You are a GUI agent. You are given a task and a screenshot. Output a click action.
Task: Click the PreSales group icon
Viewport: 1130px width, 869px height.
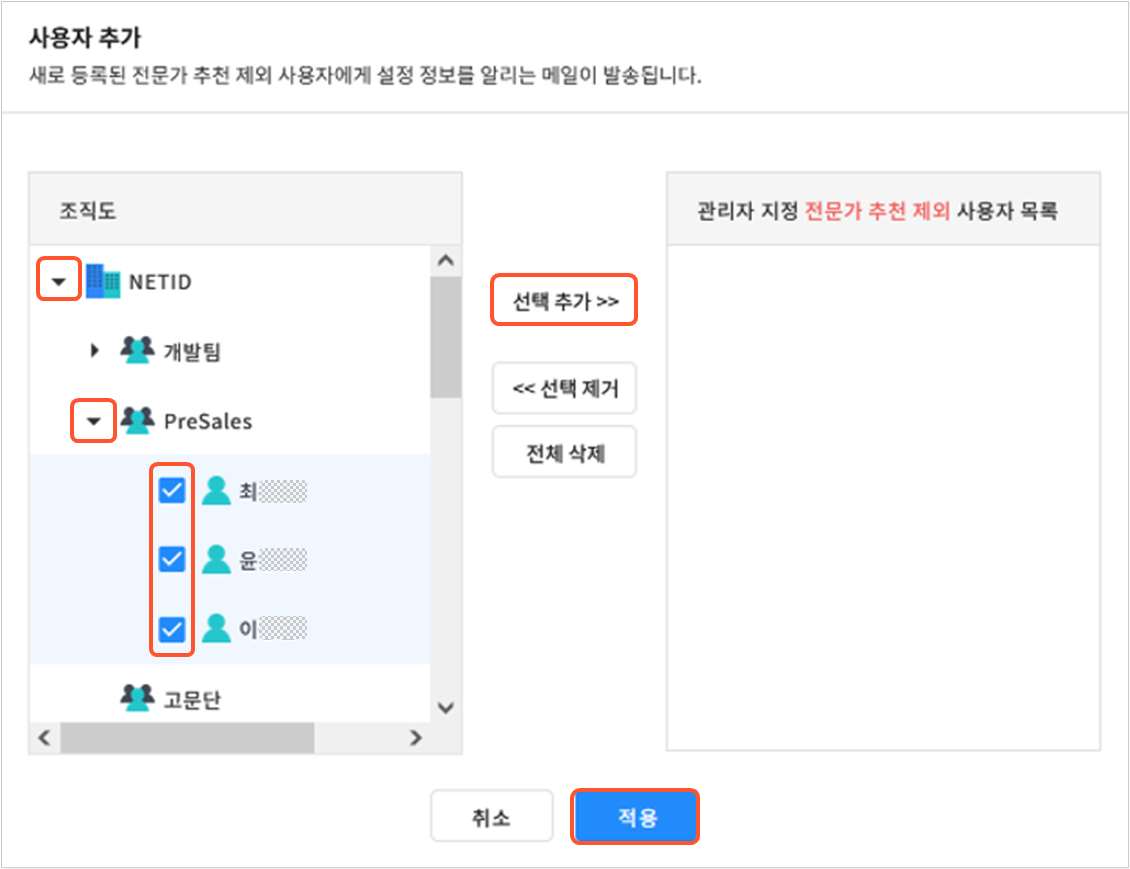point(137,420)
